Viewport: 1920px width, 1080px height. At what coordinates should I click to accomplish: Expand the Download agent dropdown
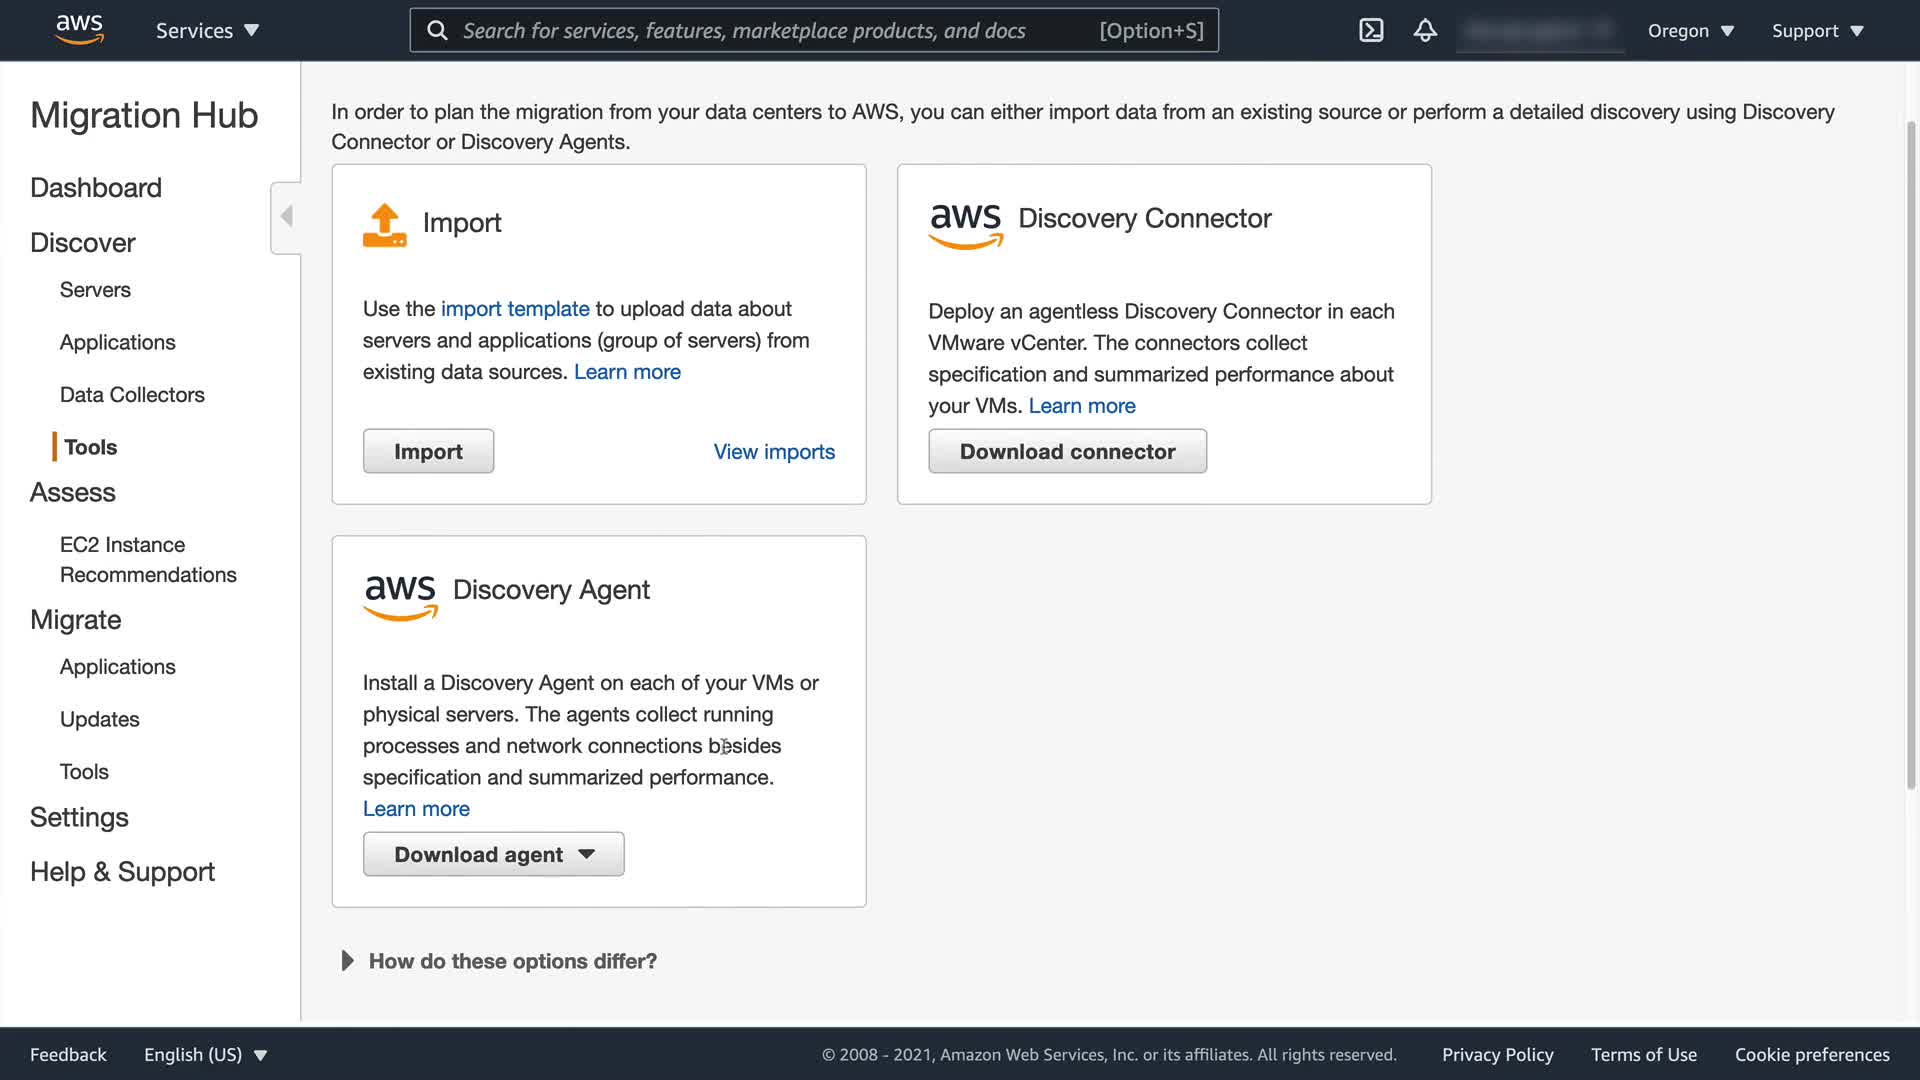(x=493, y=854)
